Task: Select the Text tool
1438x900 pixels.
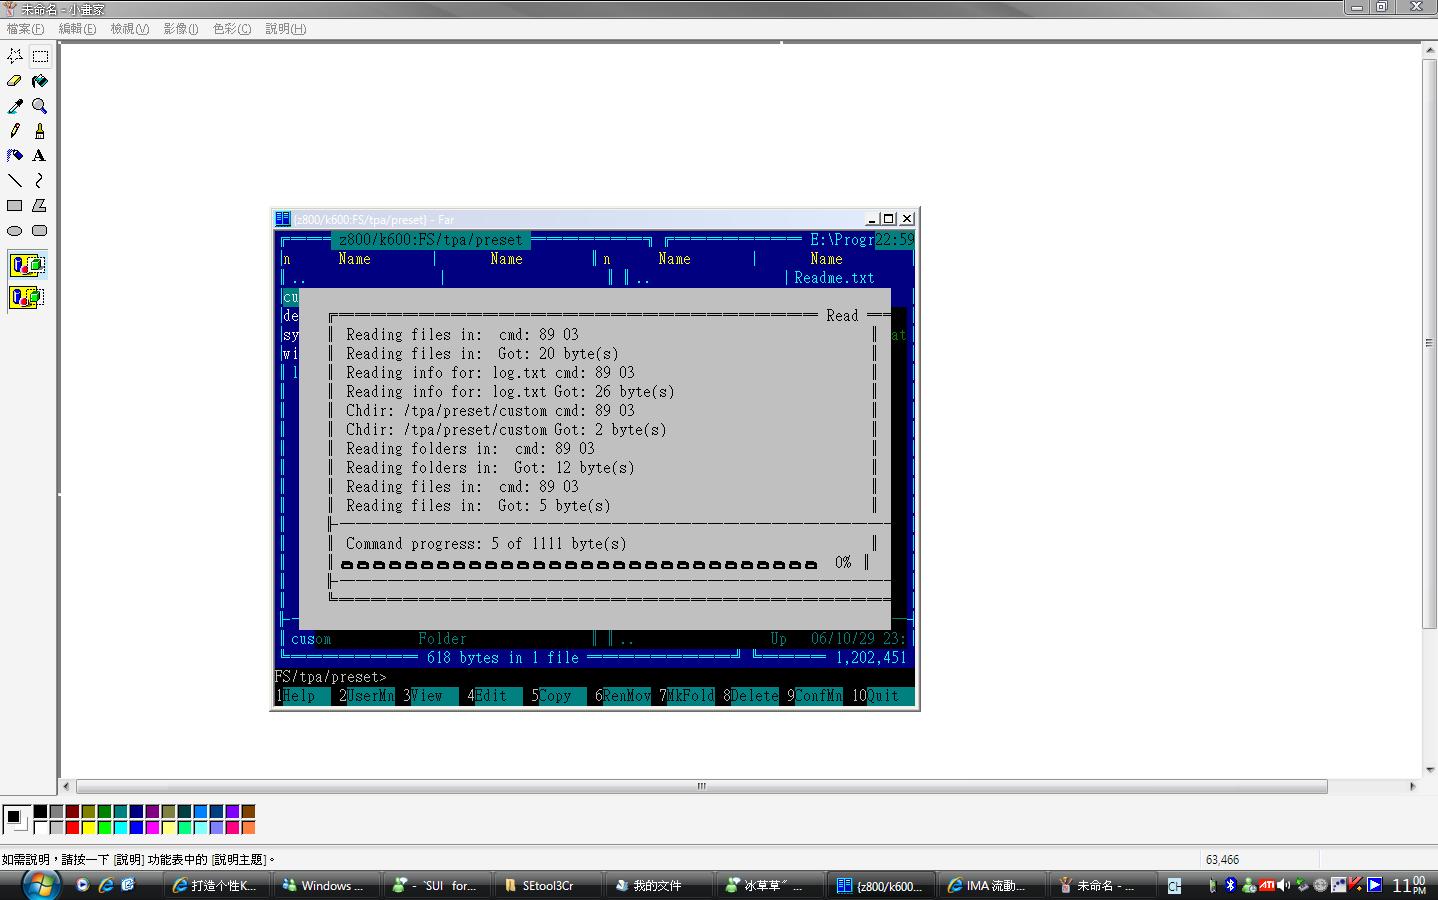Action: click(40, 156)
